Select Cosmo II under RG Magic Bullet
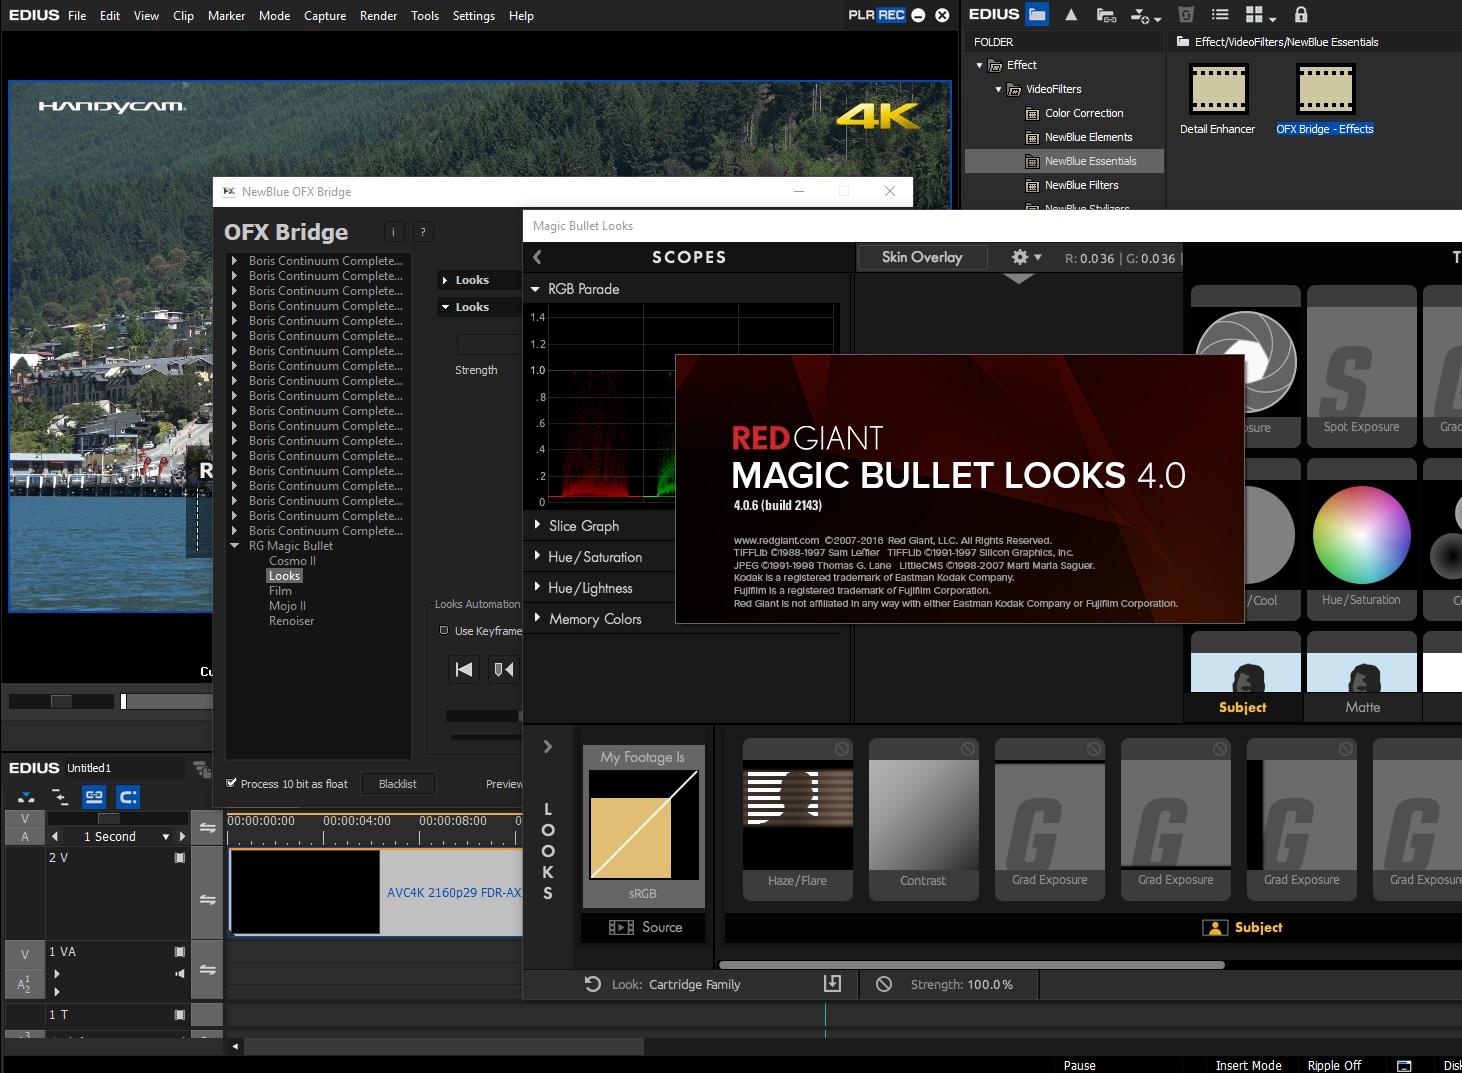This screenshot has width=1462, height=1073. pyautogui.click(x=292, y=561)
